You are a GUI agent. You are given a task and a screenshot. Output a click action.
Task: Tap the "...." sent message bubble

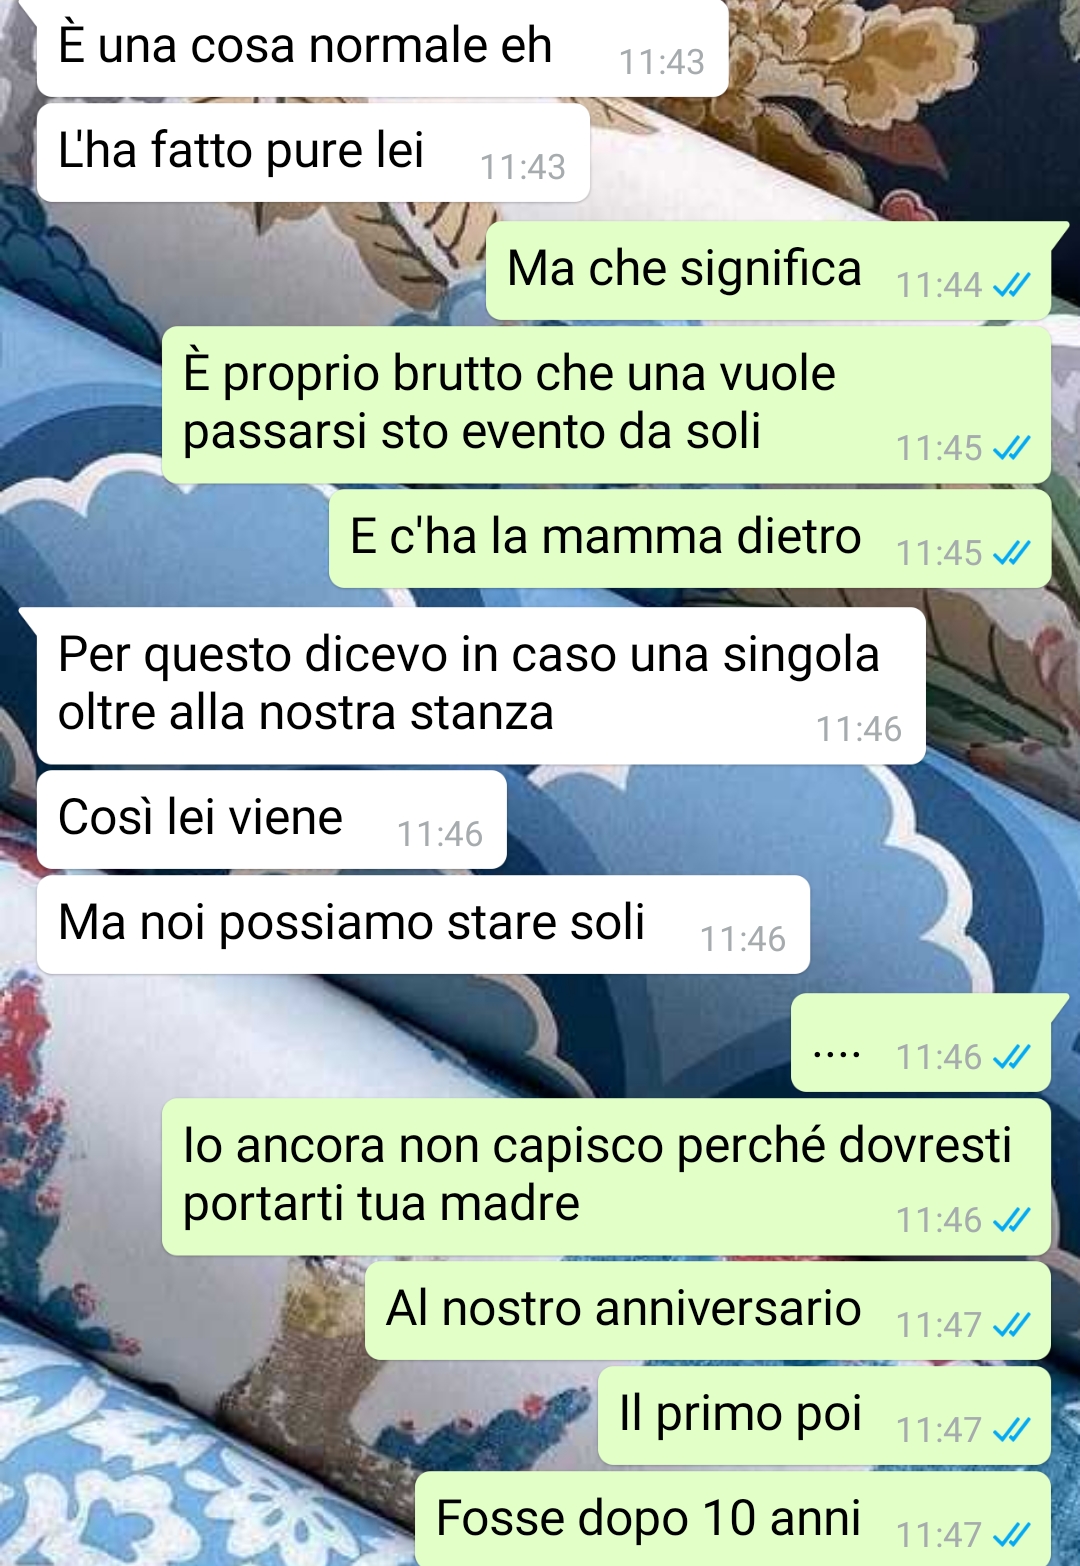[921, 1043]
